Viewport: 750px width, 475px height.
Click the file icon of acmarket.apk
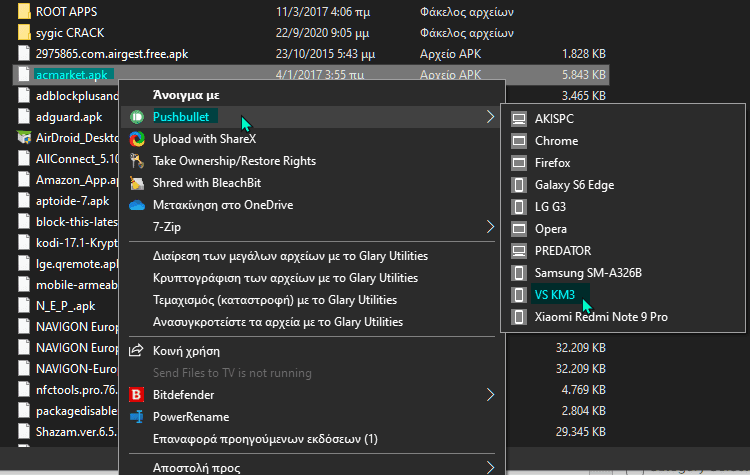[x=24, y=75]
